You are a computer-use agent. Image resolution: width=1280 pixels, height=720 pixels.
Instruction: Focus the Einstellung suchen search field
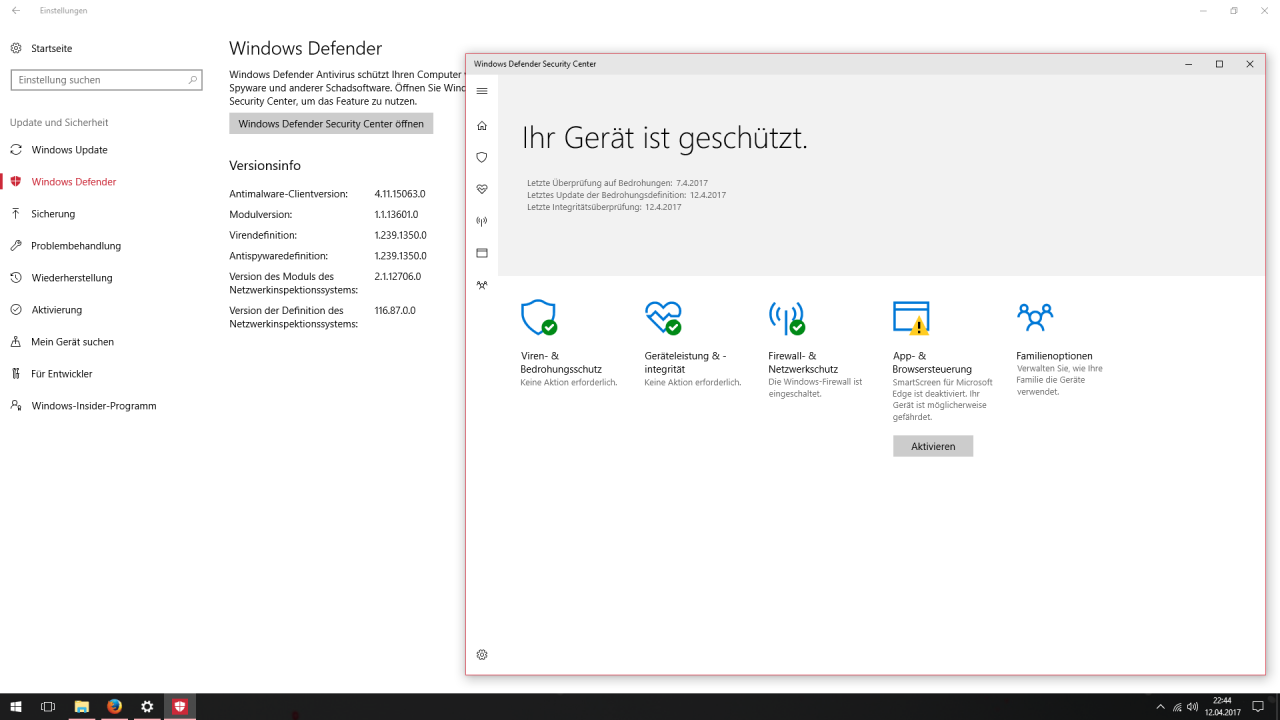pyautogui.click(x=106, y=80)
